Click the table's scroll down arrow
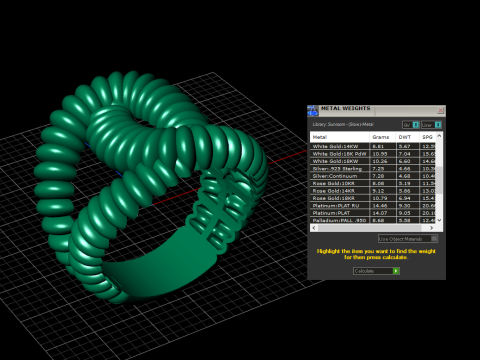The image size is (480, 360). point(439,220)
